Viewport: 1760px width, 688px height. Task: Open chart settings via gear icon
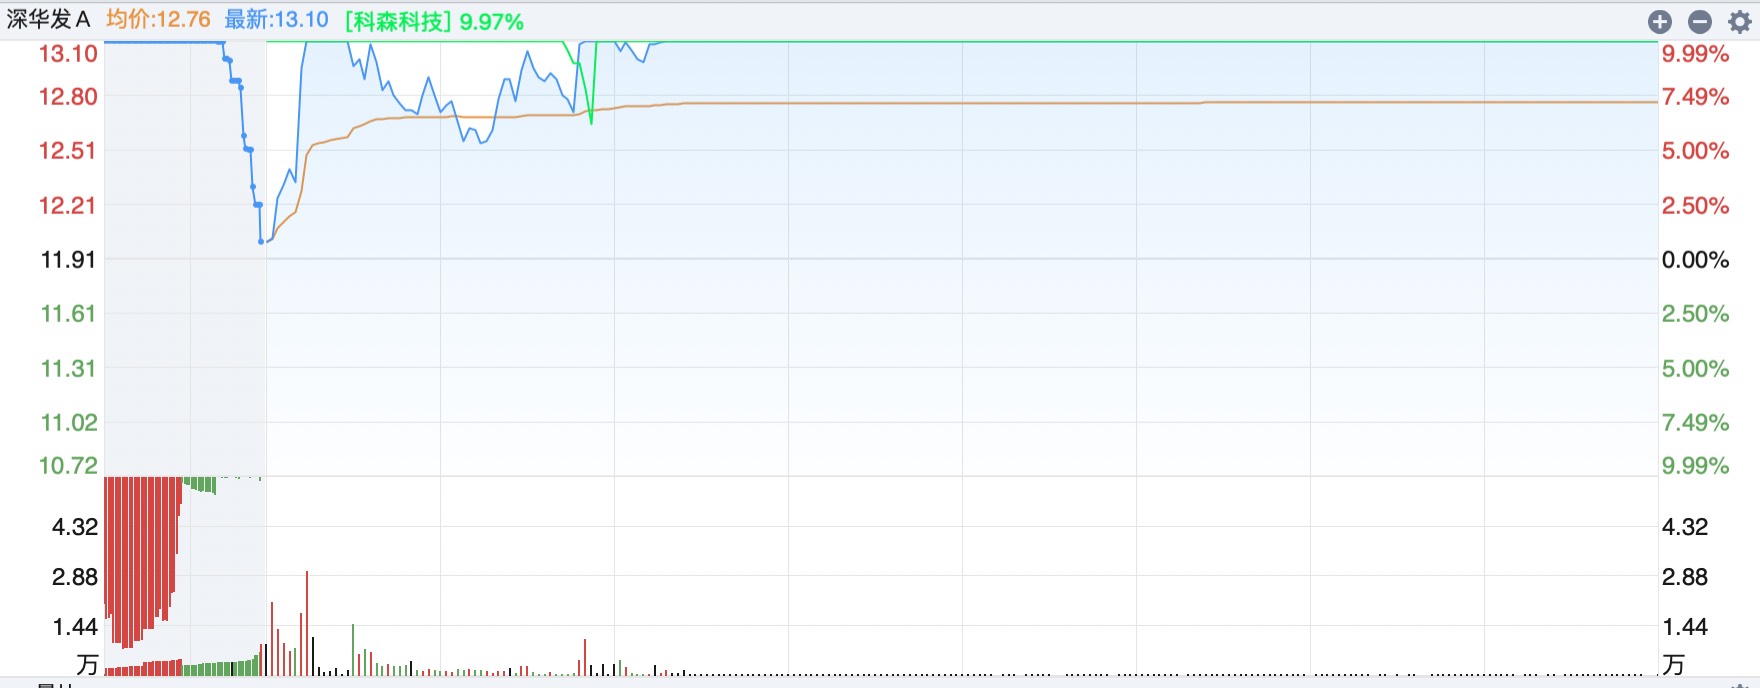coord(1740,22)
